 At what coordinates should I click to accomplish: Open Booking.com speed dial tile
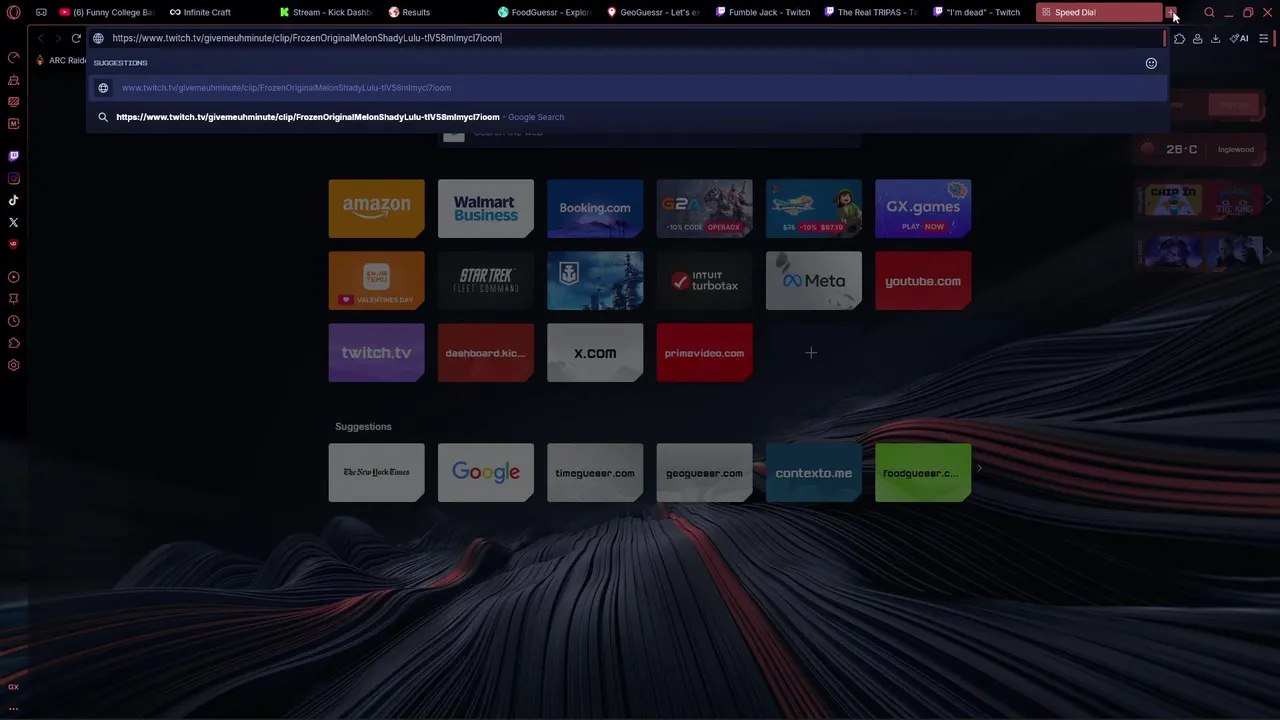pos(595,208)
